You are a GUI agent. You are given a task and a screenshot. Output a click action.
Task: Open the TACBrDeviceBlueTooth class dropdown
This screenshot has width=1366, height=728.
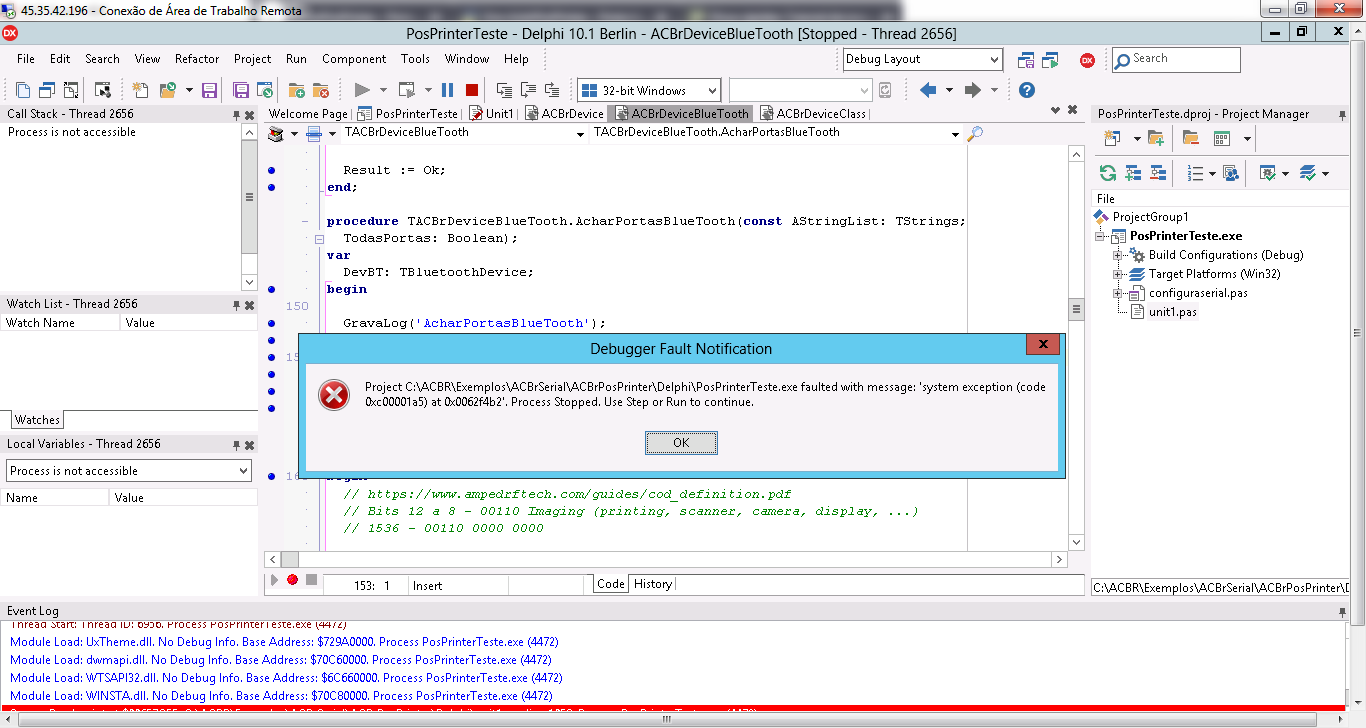click(x=581, y=134)
